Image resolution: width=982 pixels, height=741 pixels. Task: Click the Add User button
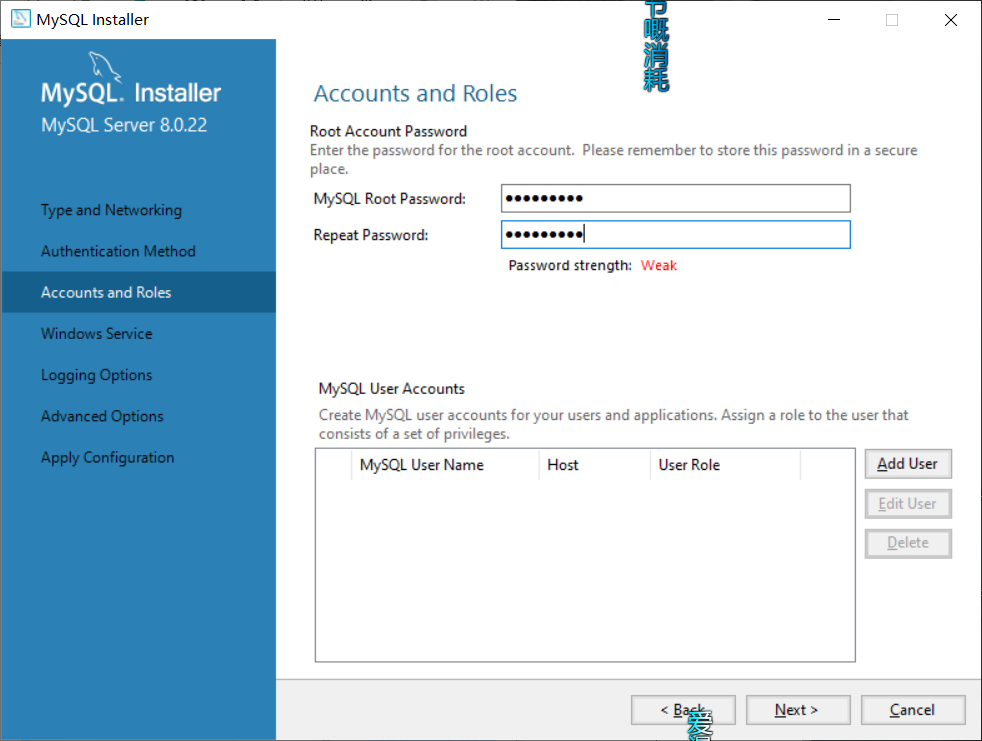click(x=908, y=464)
